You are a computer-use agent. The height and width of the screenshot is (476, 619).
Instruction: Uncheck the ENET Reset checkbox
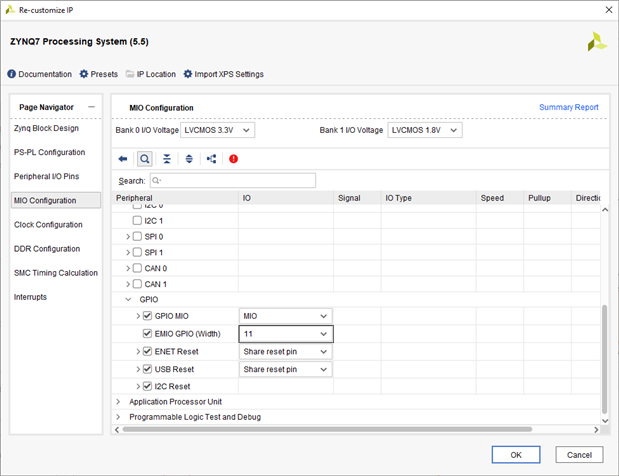point(147,351)
